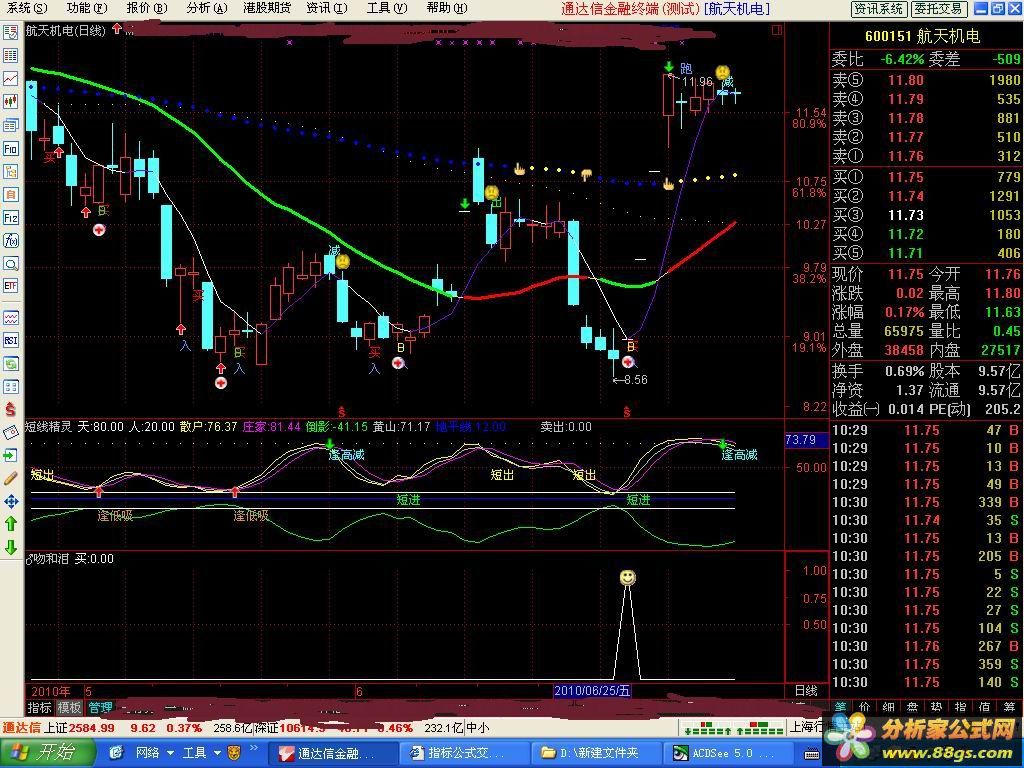Switch to the 指标 tab below chart
This screenshot has width=1024, height=768.
(x=39, y=707)
